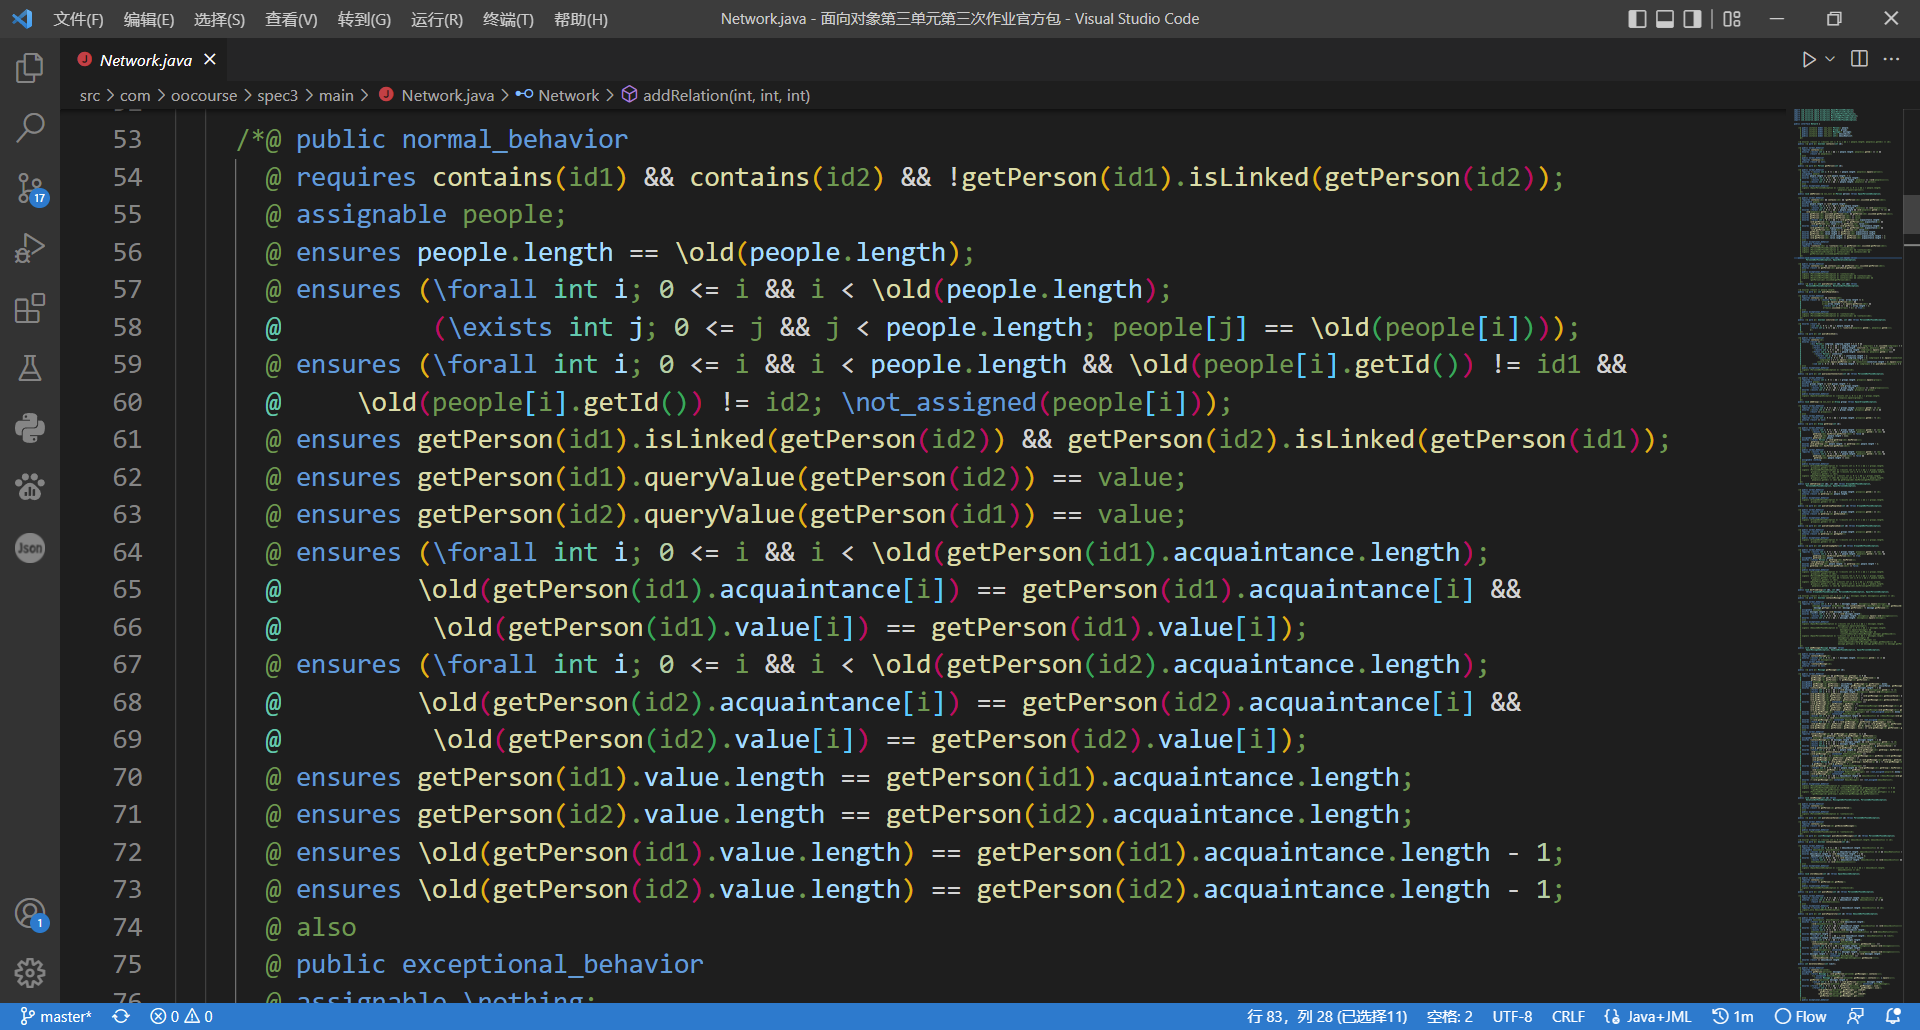The image size is (1920, 1030).
Task: Open More Actions ellipsis in editor toolbar
Action: click(1891, 59)
